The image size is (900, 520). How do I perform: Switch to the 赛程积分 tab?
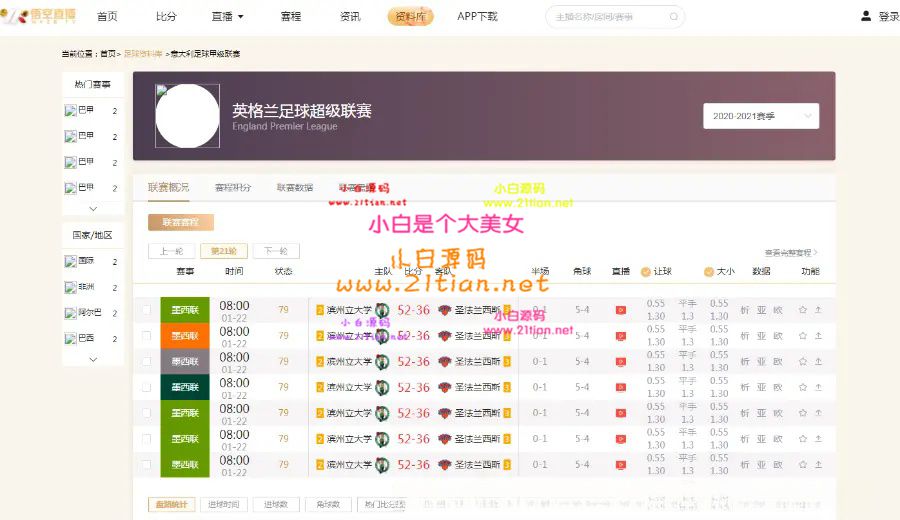coord(233,187)
